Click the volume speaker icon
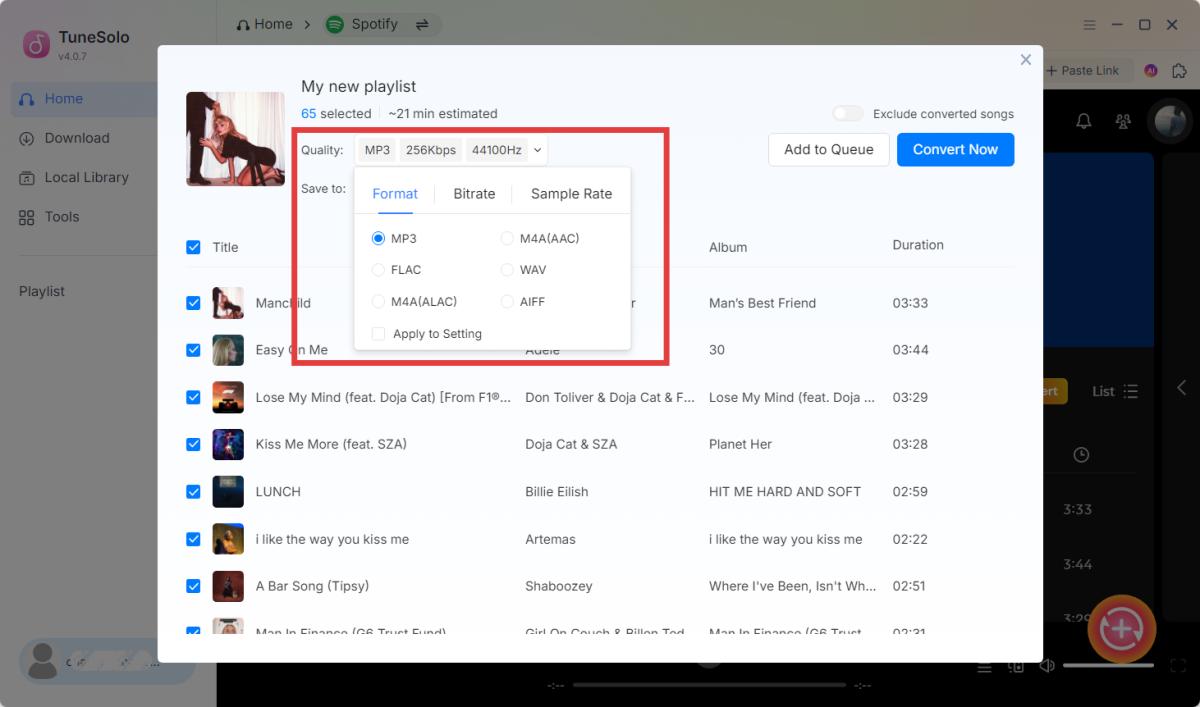 (x=1047, y=666)
